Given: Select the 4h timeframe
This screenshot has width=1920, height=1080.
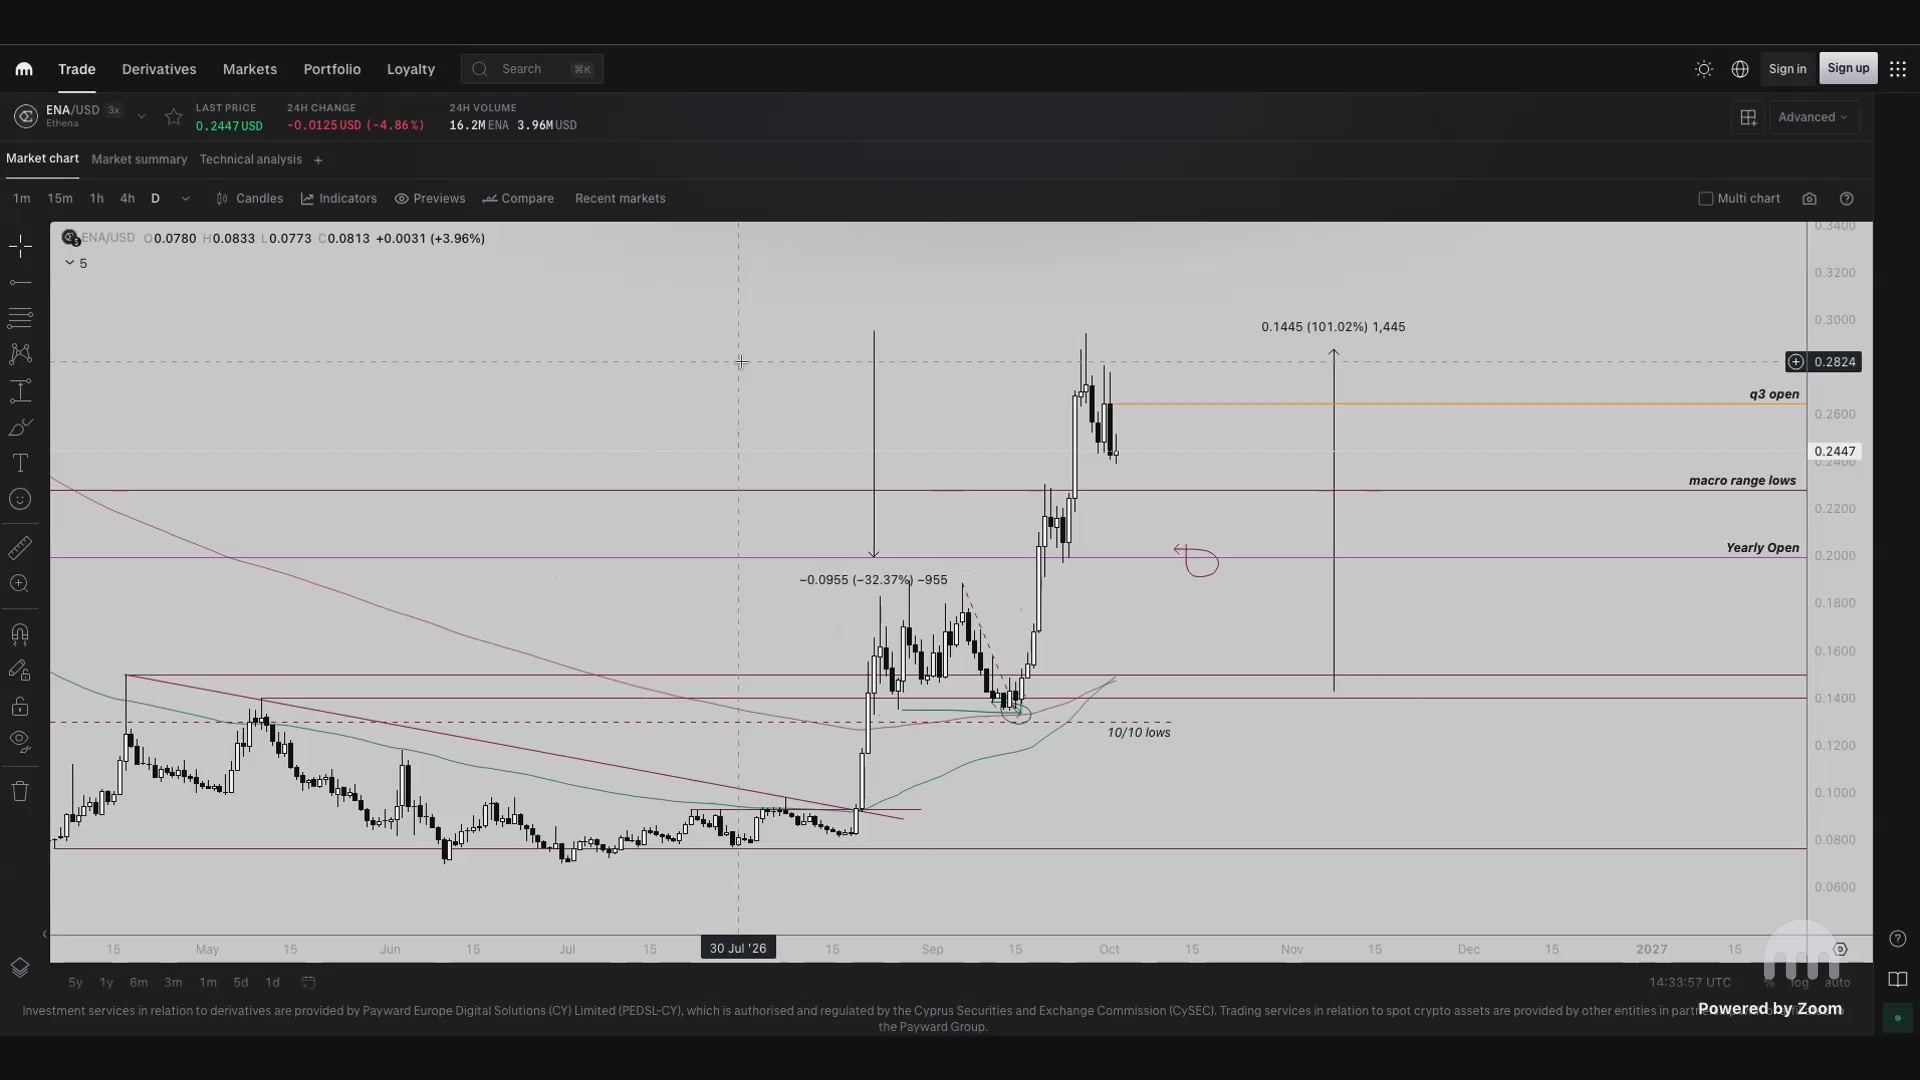Looking at the screenshot, I should coord(127,199).
